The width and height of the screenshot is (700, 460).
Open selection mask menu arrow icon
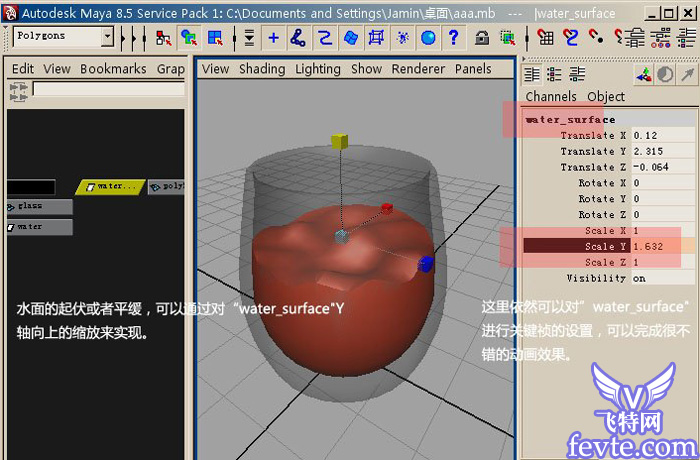coord(249,38)
